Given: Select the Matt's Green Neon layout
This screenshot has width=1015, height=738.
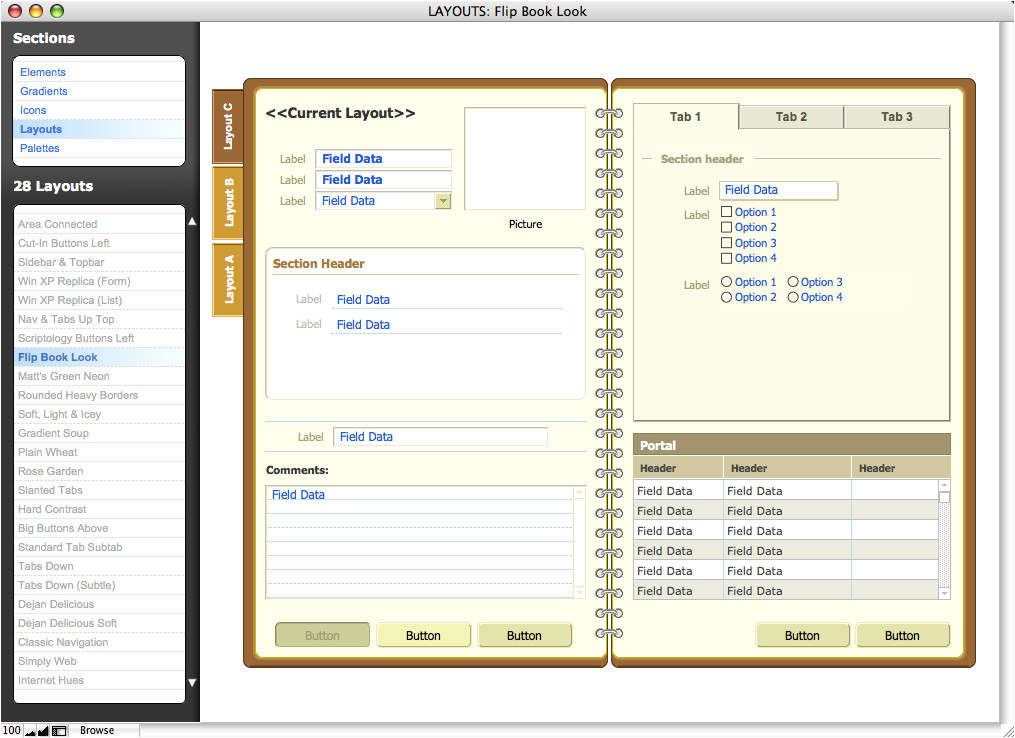Looking at the screenshot, I should 99,376.
